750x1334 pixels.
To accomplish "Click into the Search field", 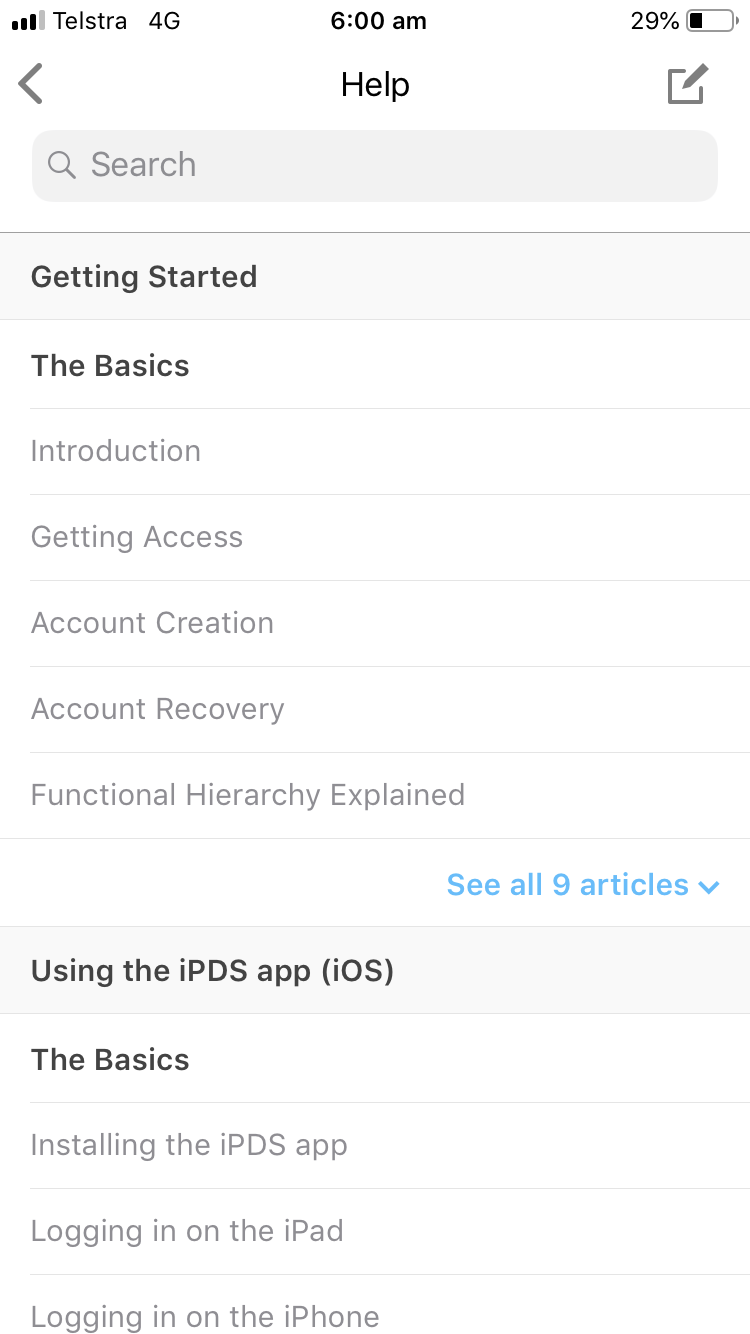I will [x=375, y=166].
